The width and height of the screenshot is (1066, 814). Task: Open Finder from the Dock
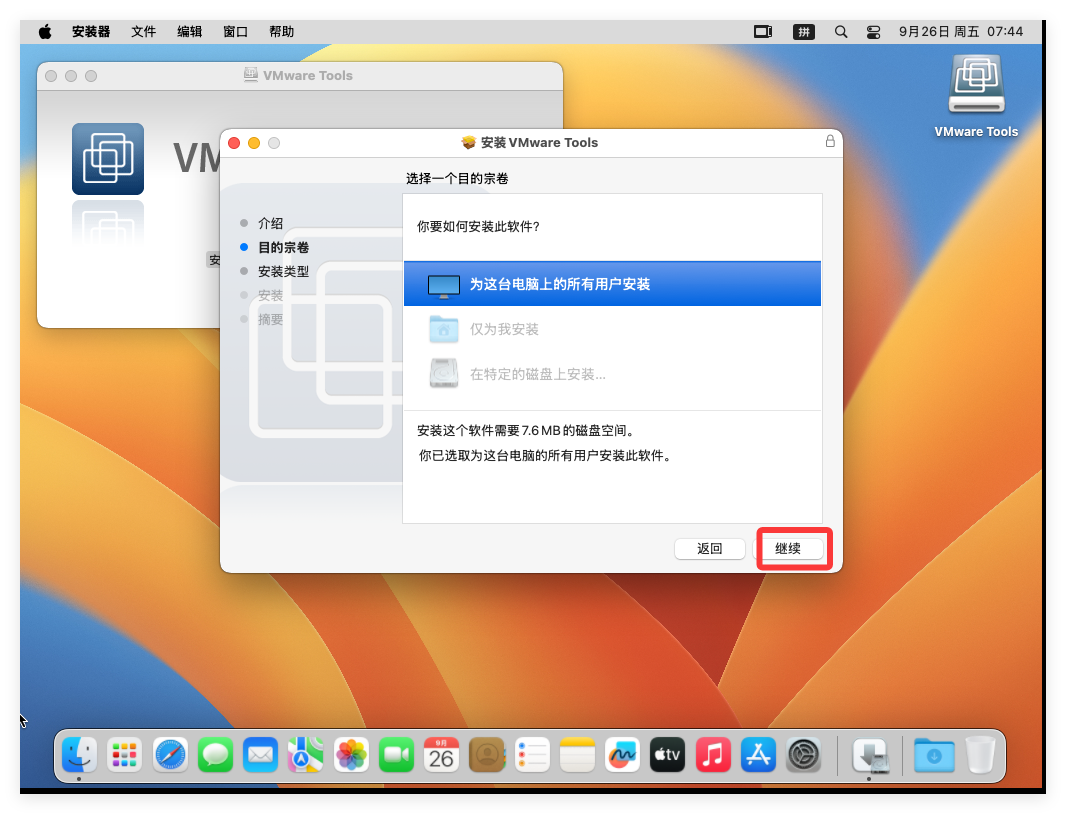[80, 755]
